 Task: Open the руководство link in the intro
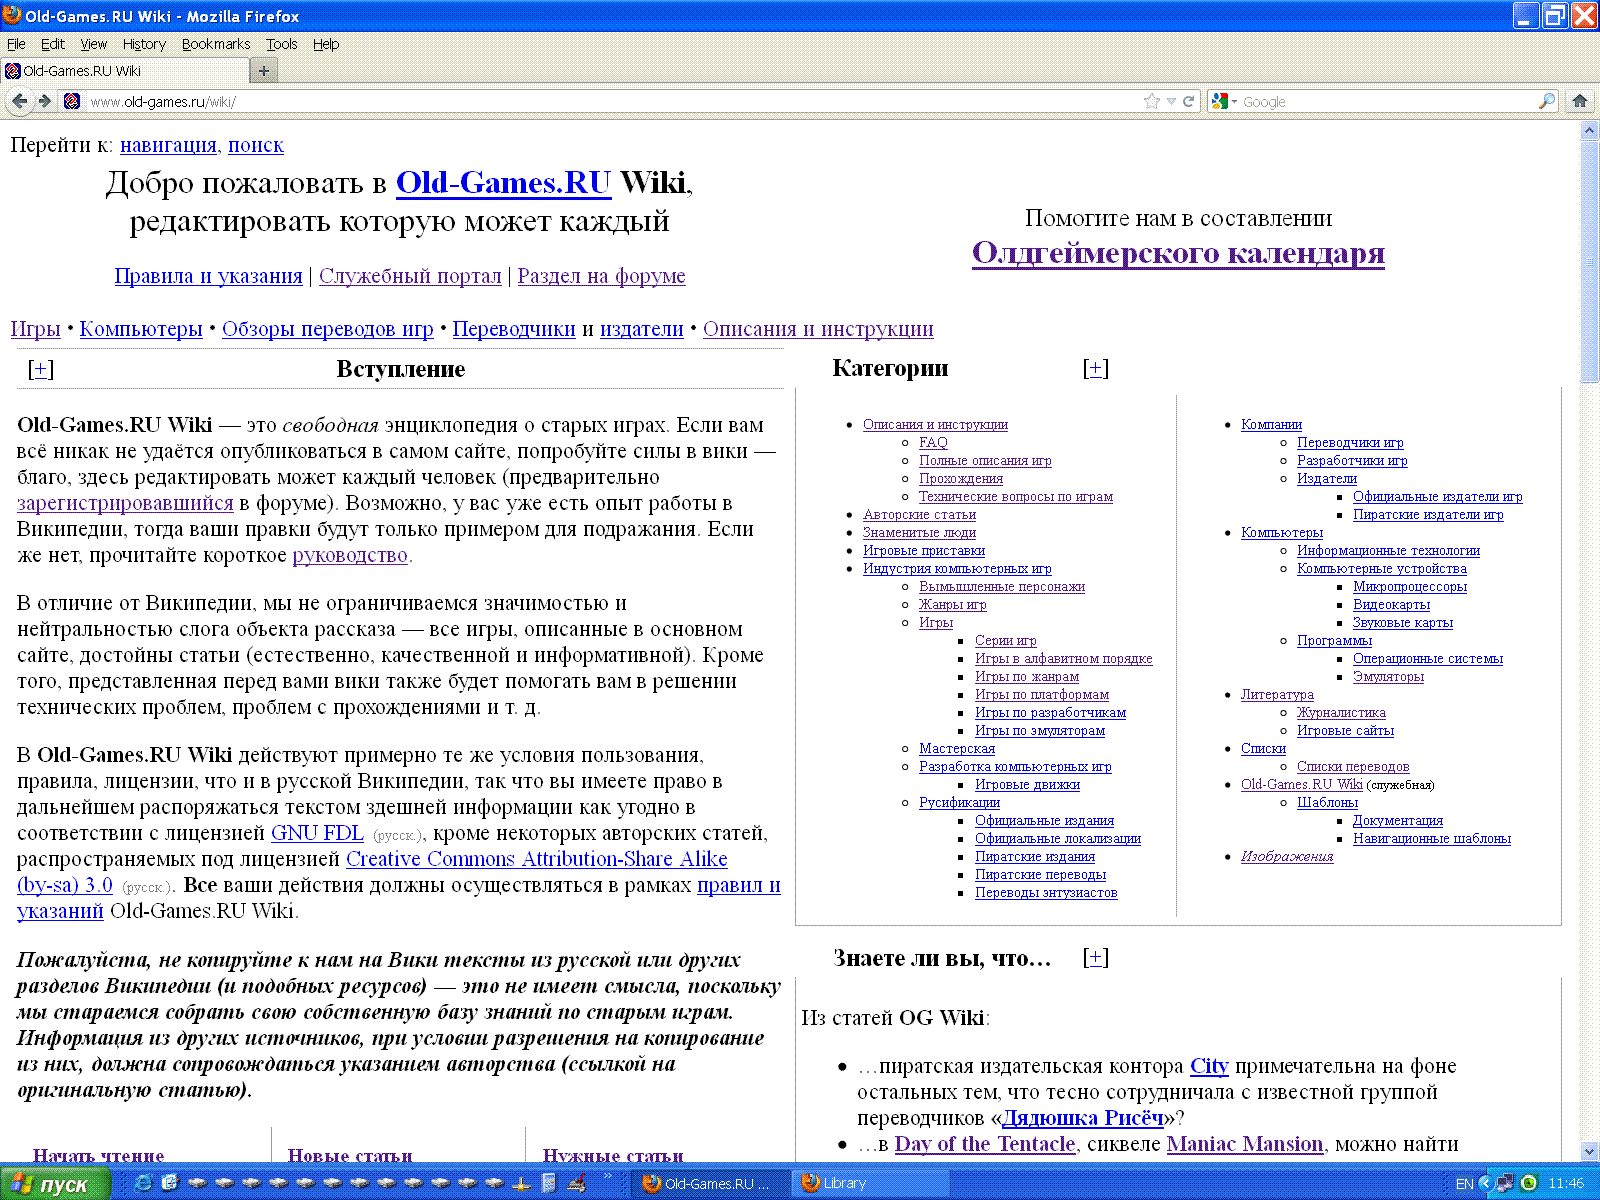coord(350,555)
